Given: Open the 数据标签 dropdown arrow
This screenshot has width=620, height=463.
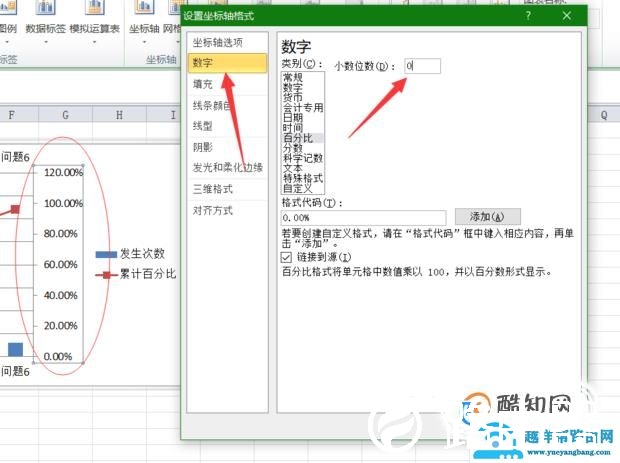Looking at the screenshot, I should [x=45, y=42].
